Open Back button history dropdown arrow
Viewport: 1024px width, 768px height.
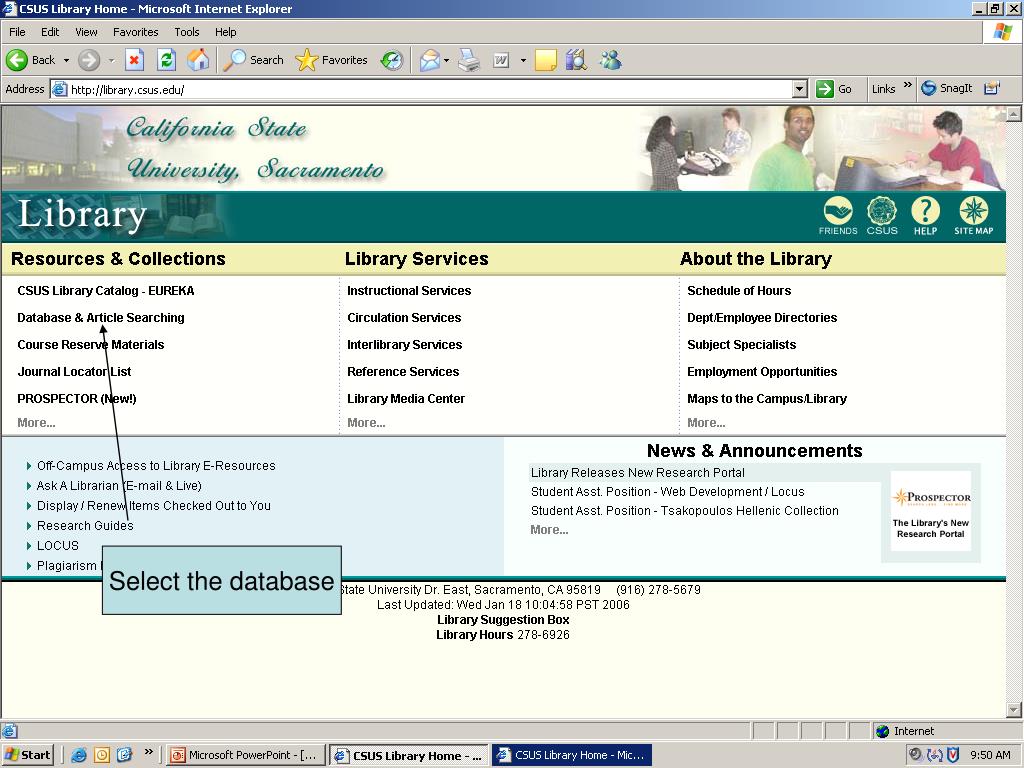point(66,60)
